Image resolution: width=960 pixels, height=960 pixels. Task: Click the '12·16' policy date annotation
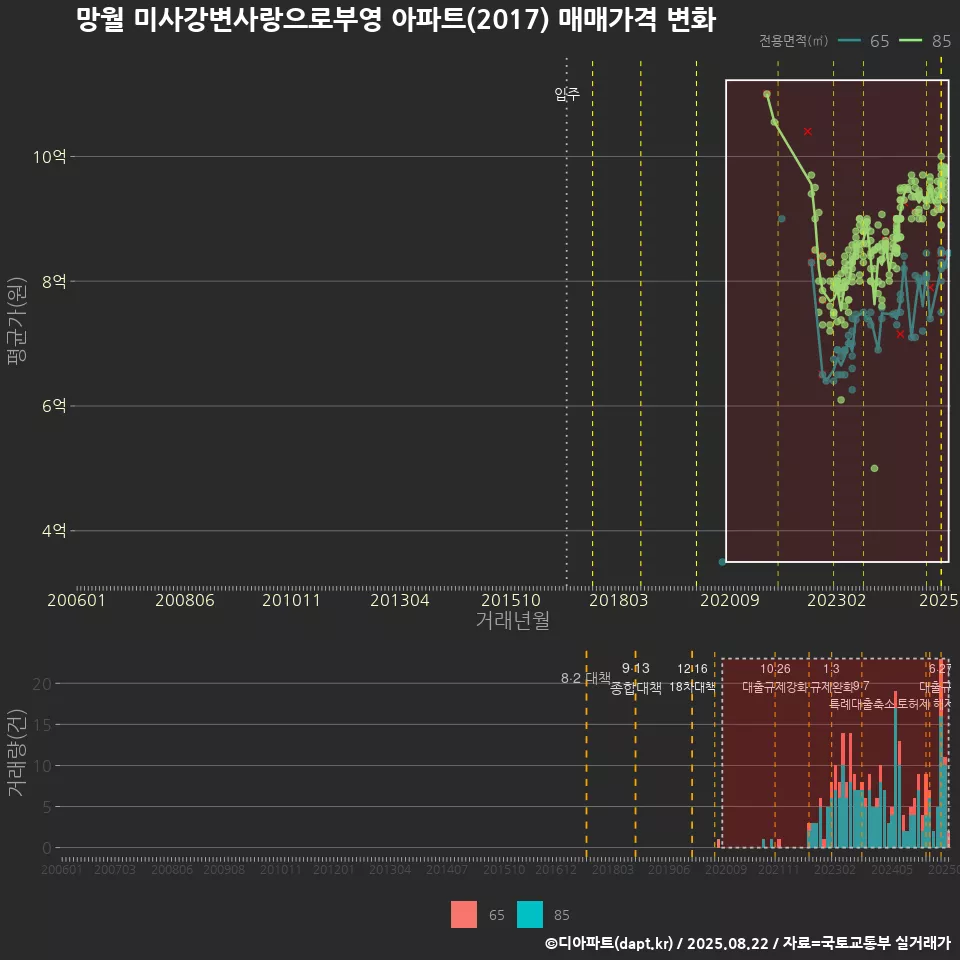click(x=692, y=669)
